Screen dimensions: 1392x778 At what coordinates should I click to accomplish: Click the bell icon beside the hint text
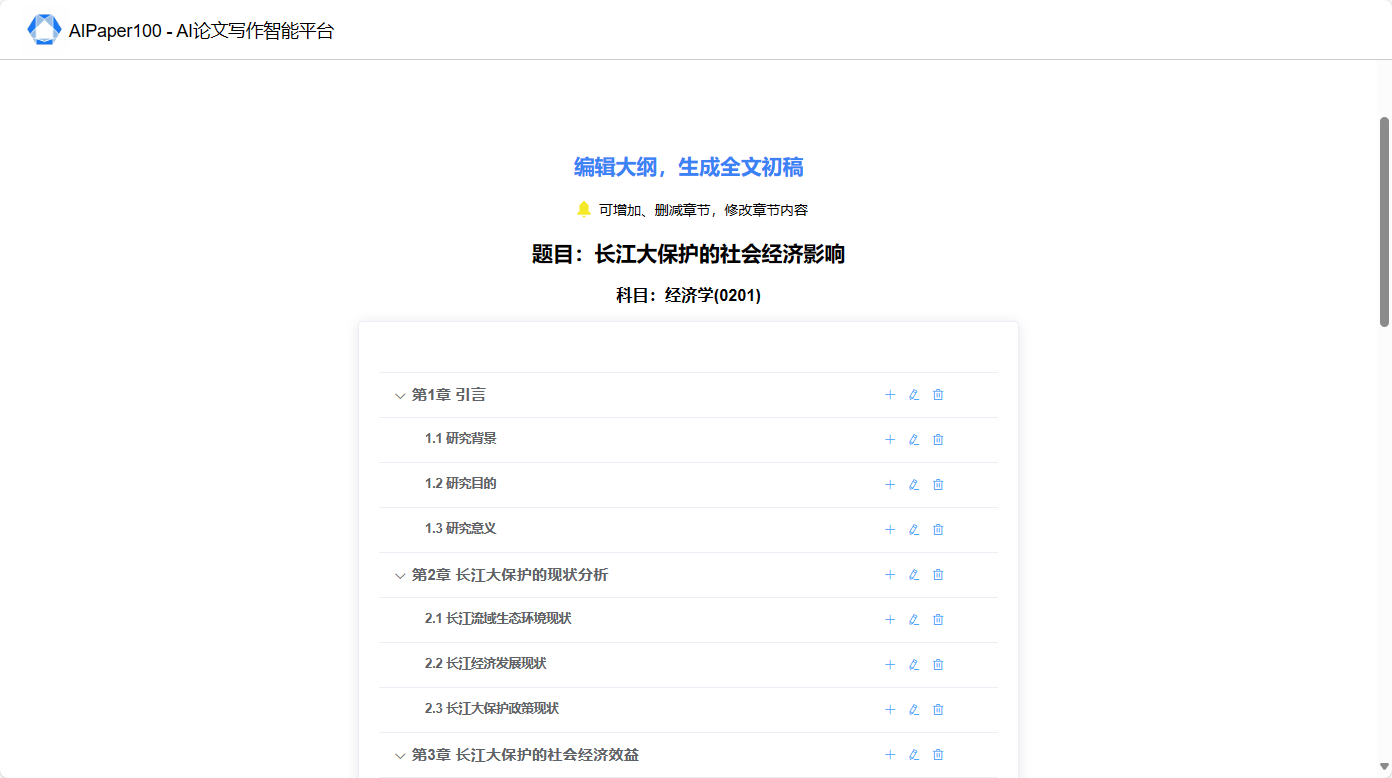pyautogui.click(x=584, y=209)
